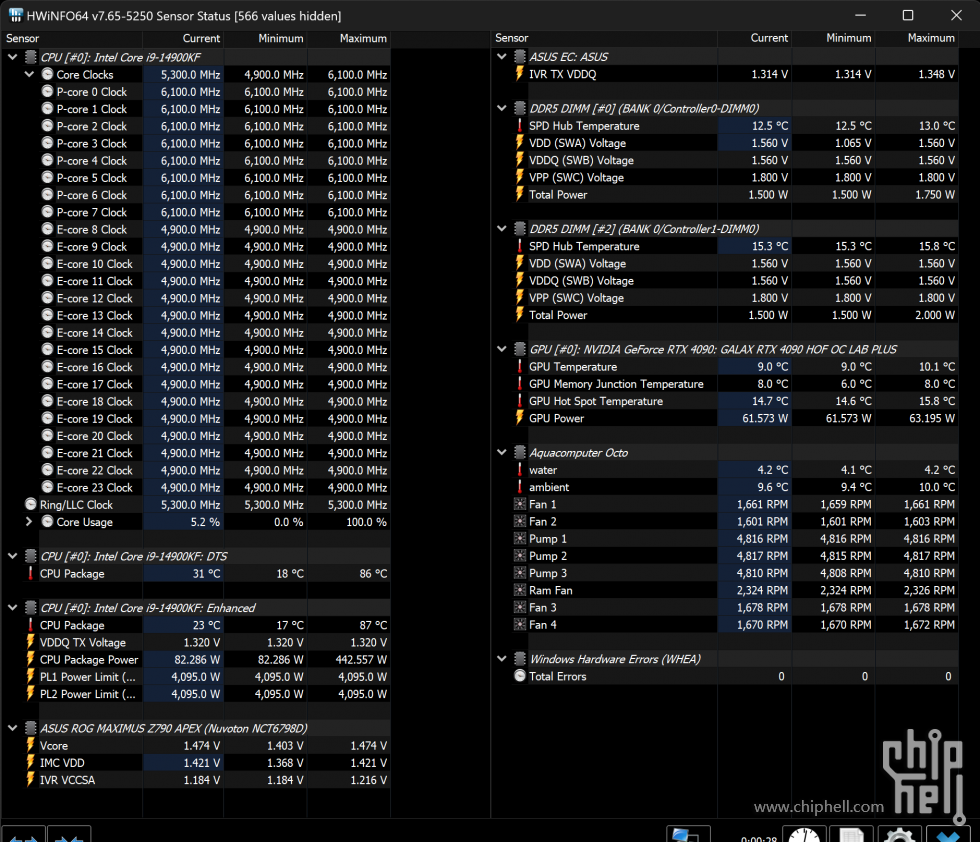Collapse the GPU [#0] RTX 4090 group
The height and width of the screenshot is (842, 980).
502,349
